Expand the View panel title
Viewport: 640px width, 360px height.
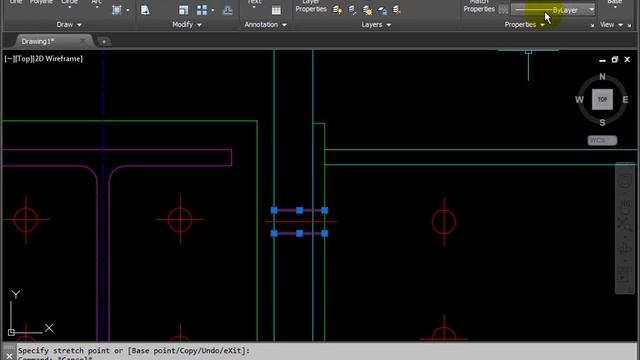611,25
